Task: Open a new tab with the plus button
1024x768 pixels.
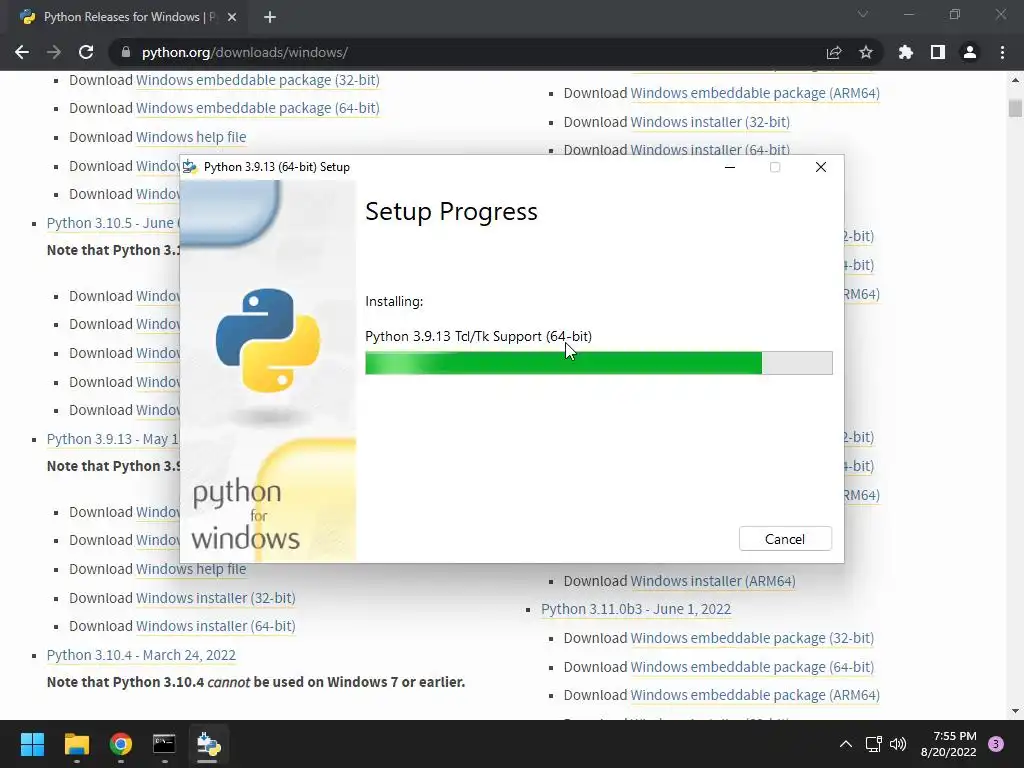Action: click(270, 17)
